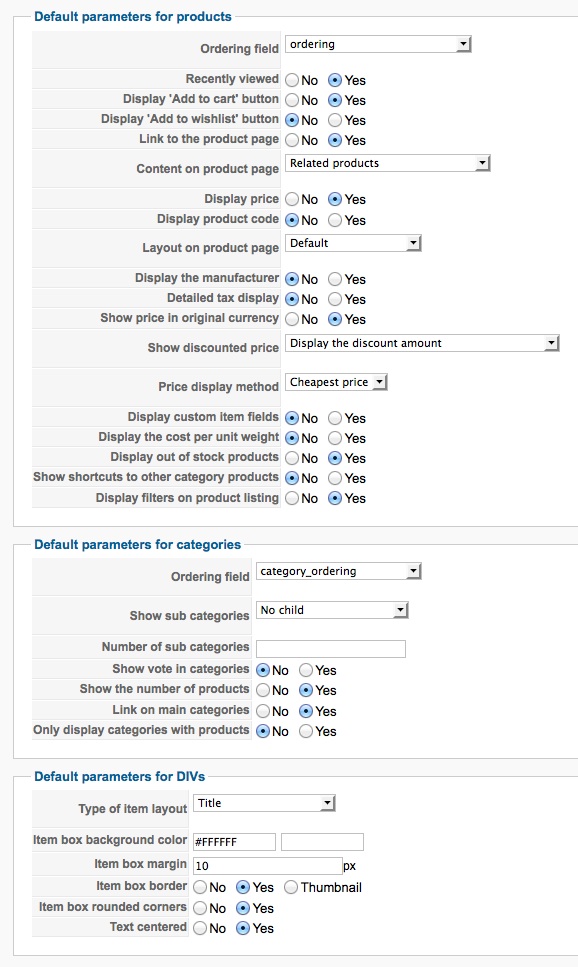Screen dimensions: 578x967
Task: Select Yes for Show vote in categories
Action: [x=306, y=670]
